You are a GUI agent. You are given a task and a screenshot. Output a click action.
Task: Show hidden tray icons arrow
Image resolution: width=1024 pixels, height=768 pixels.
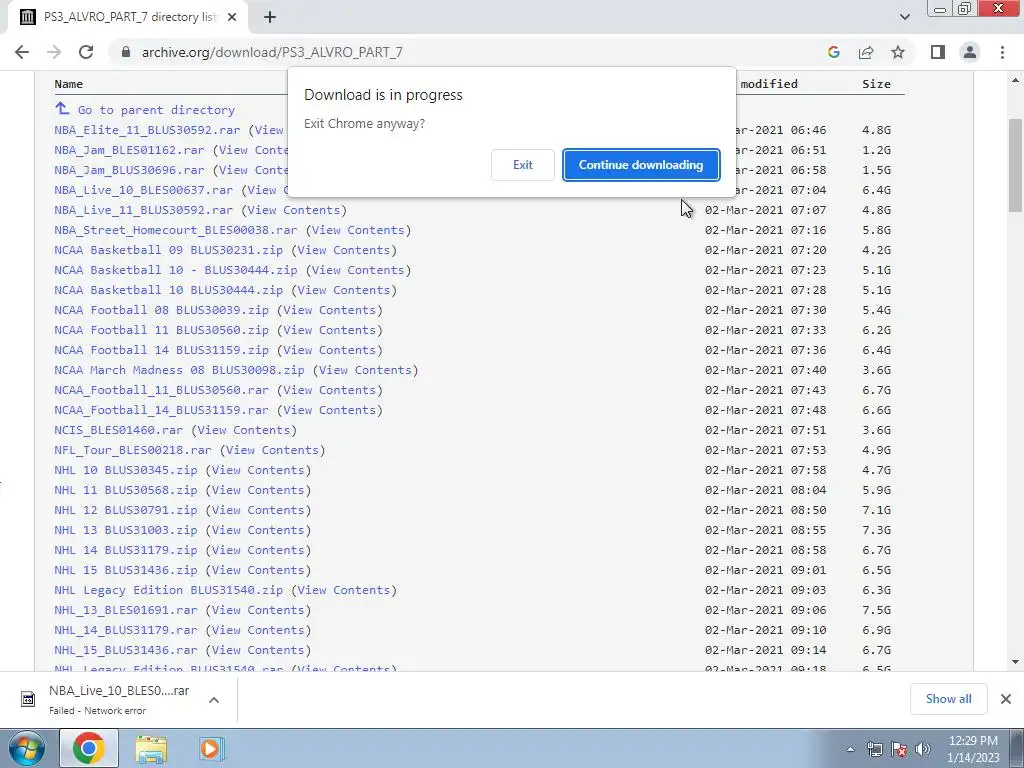(850, 749)
